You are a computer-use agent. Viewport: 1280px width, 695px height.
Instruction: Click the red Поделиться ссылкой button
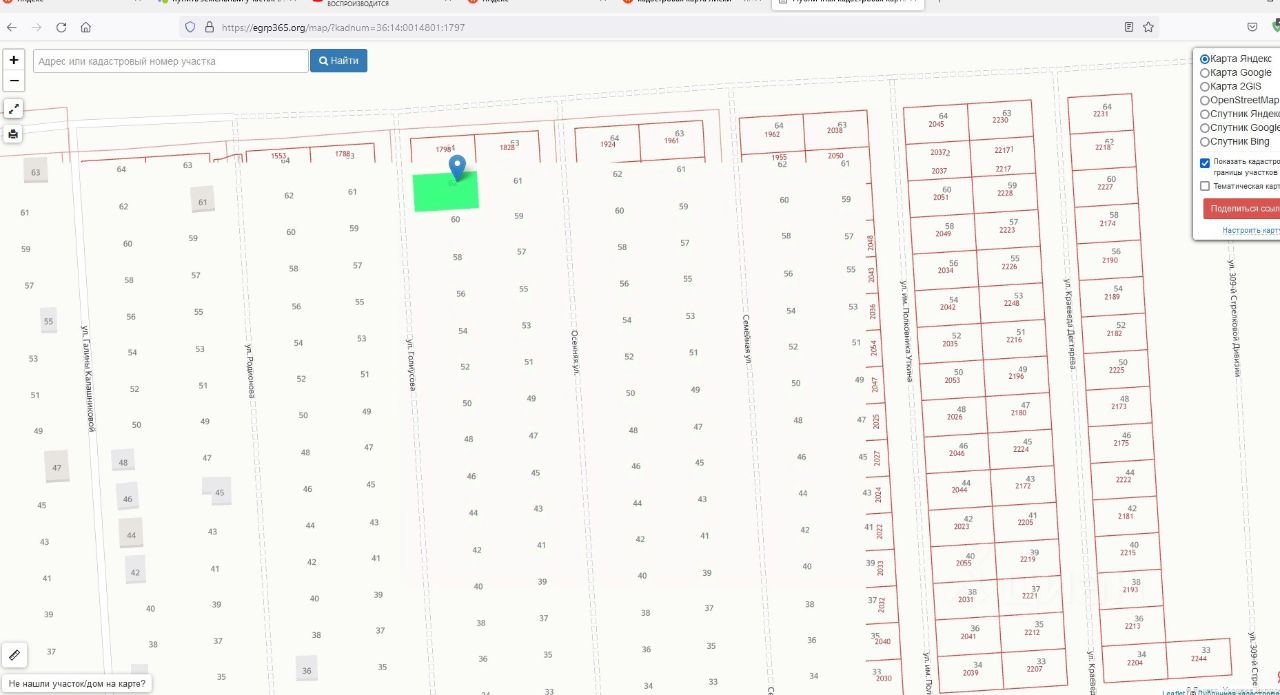(x=1242, y=209)
